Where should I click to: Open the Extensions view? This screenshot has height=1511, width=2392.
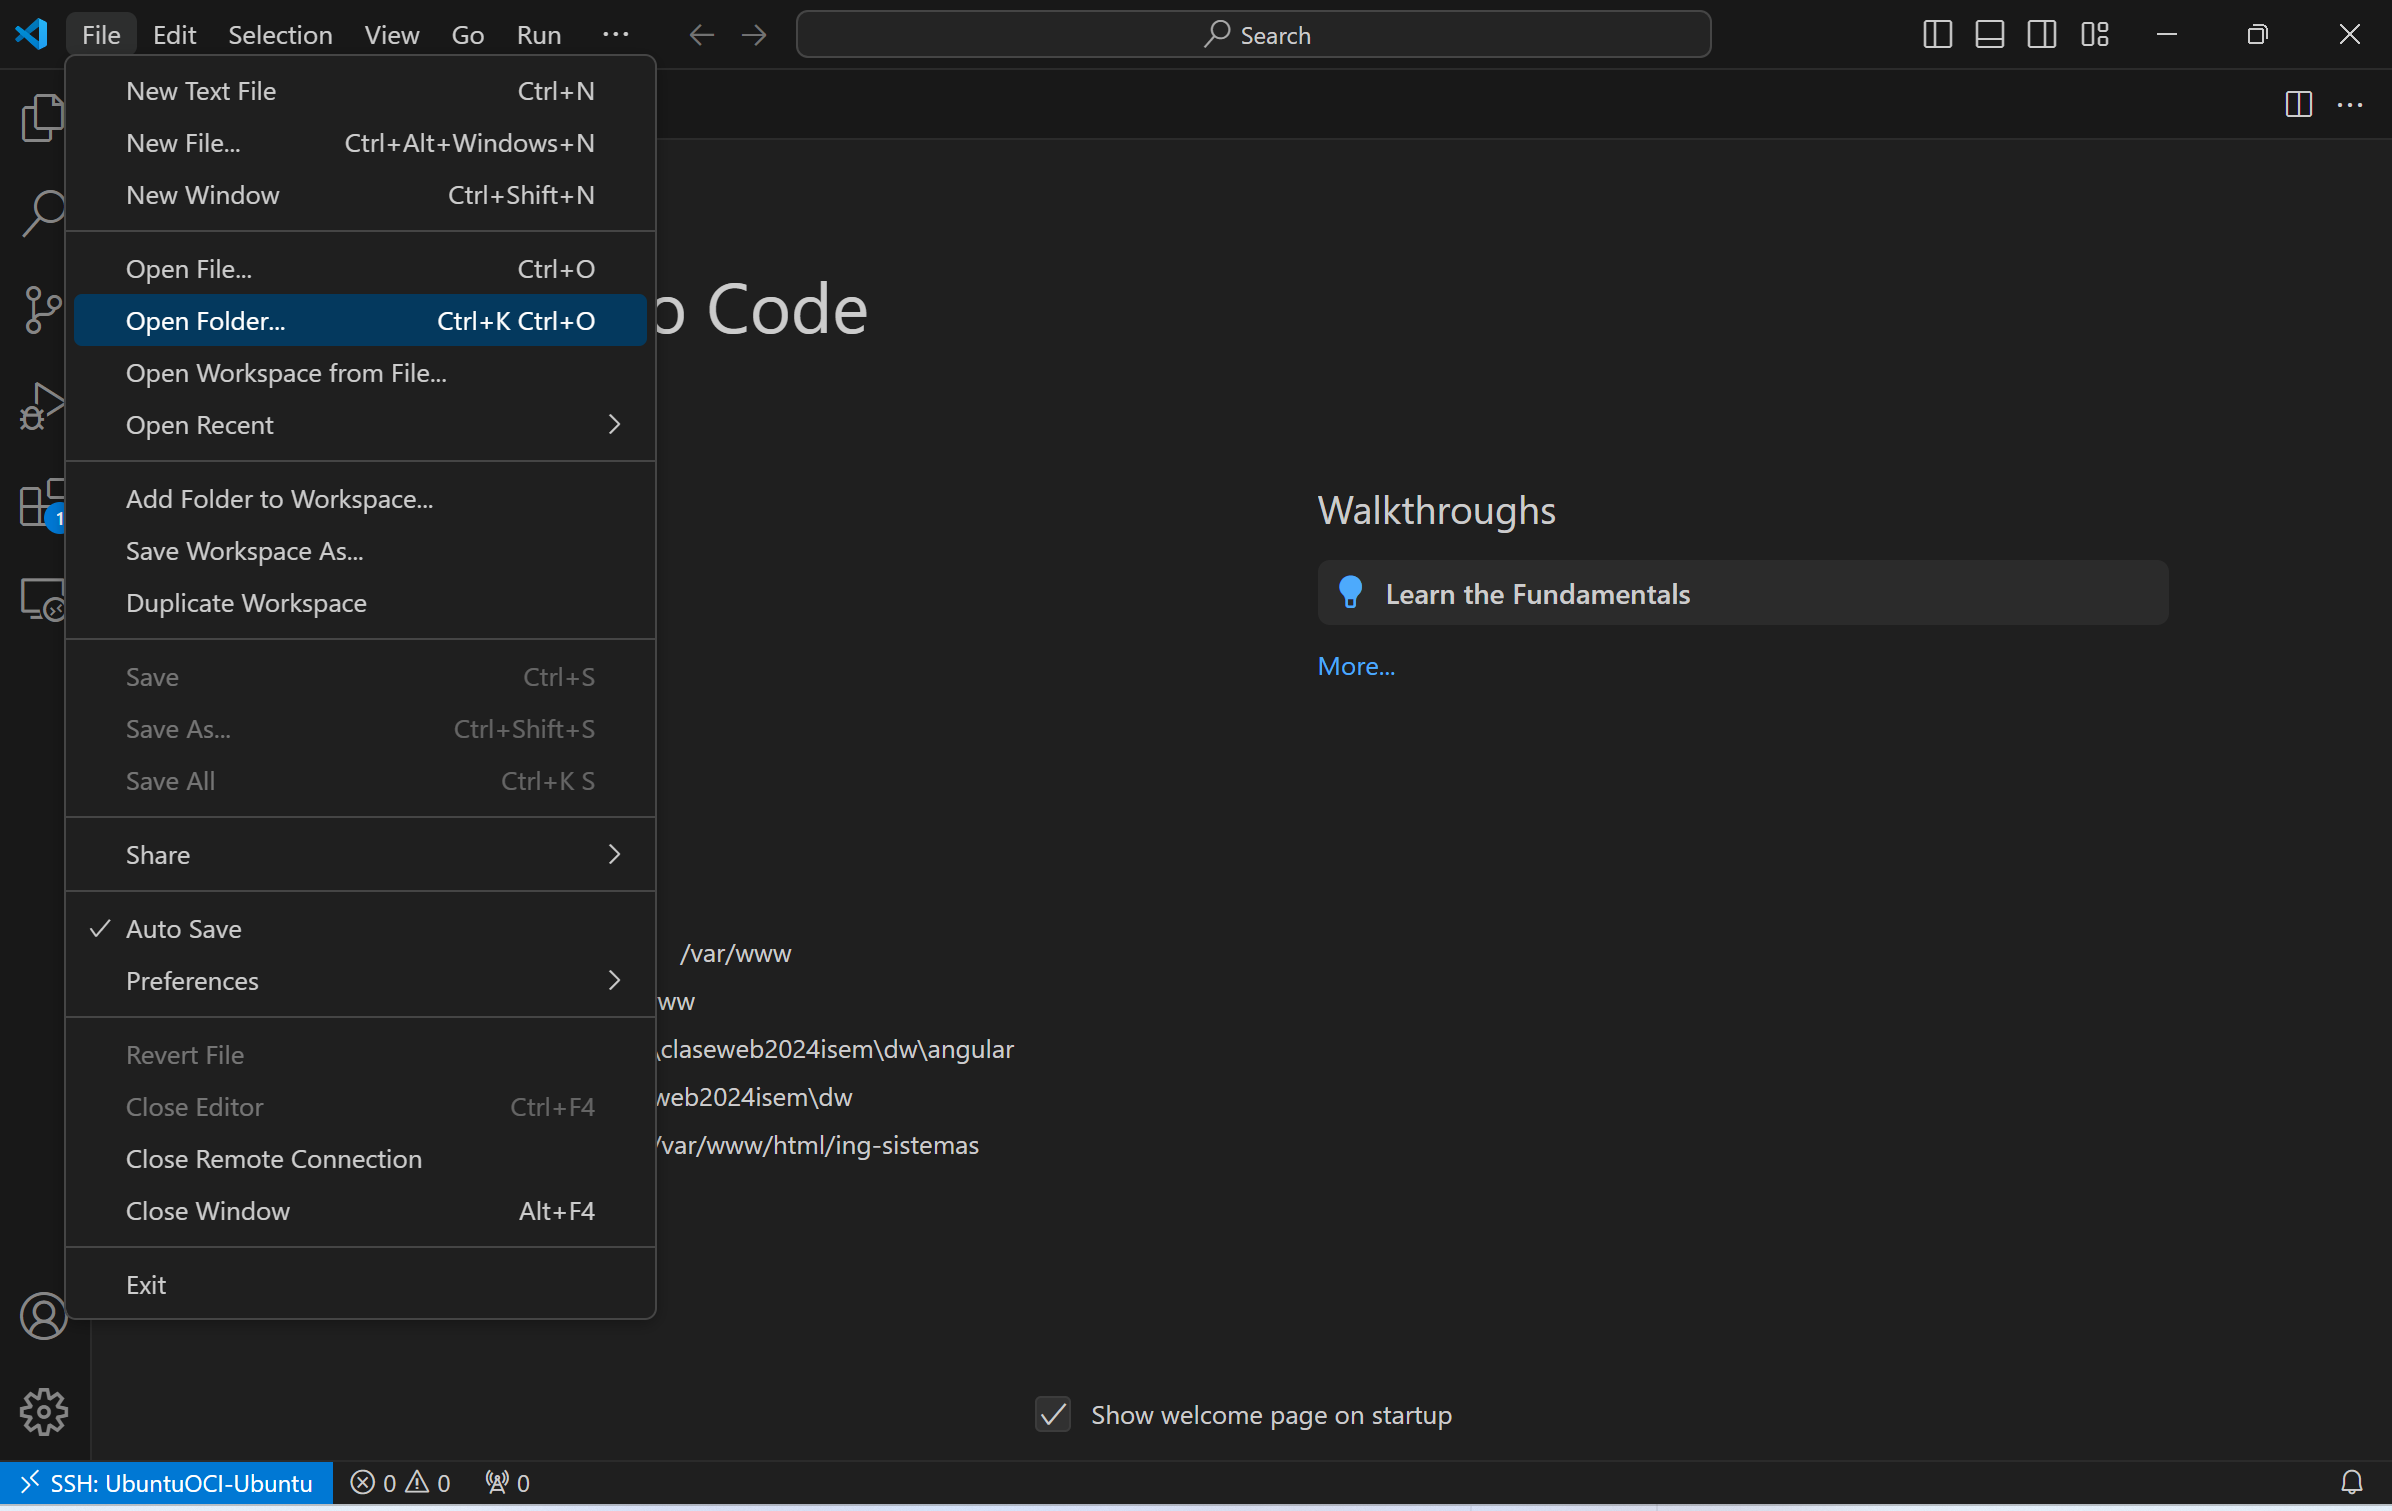[x=42, y=503]
